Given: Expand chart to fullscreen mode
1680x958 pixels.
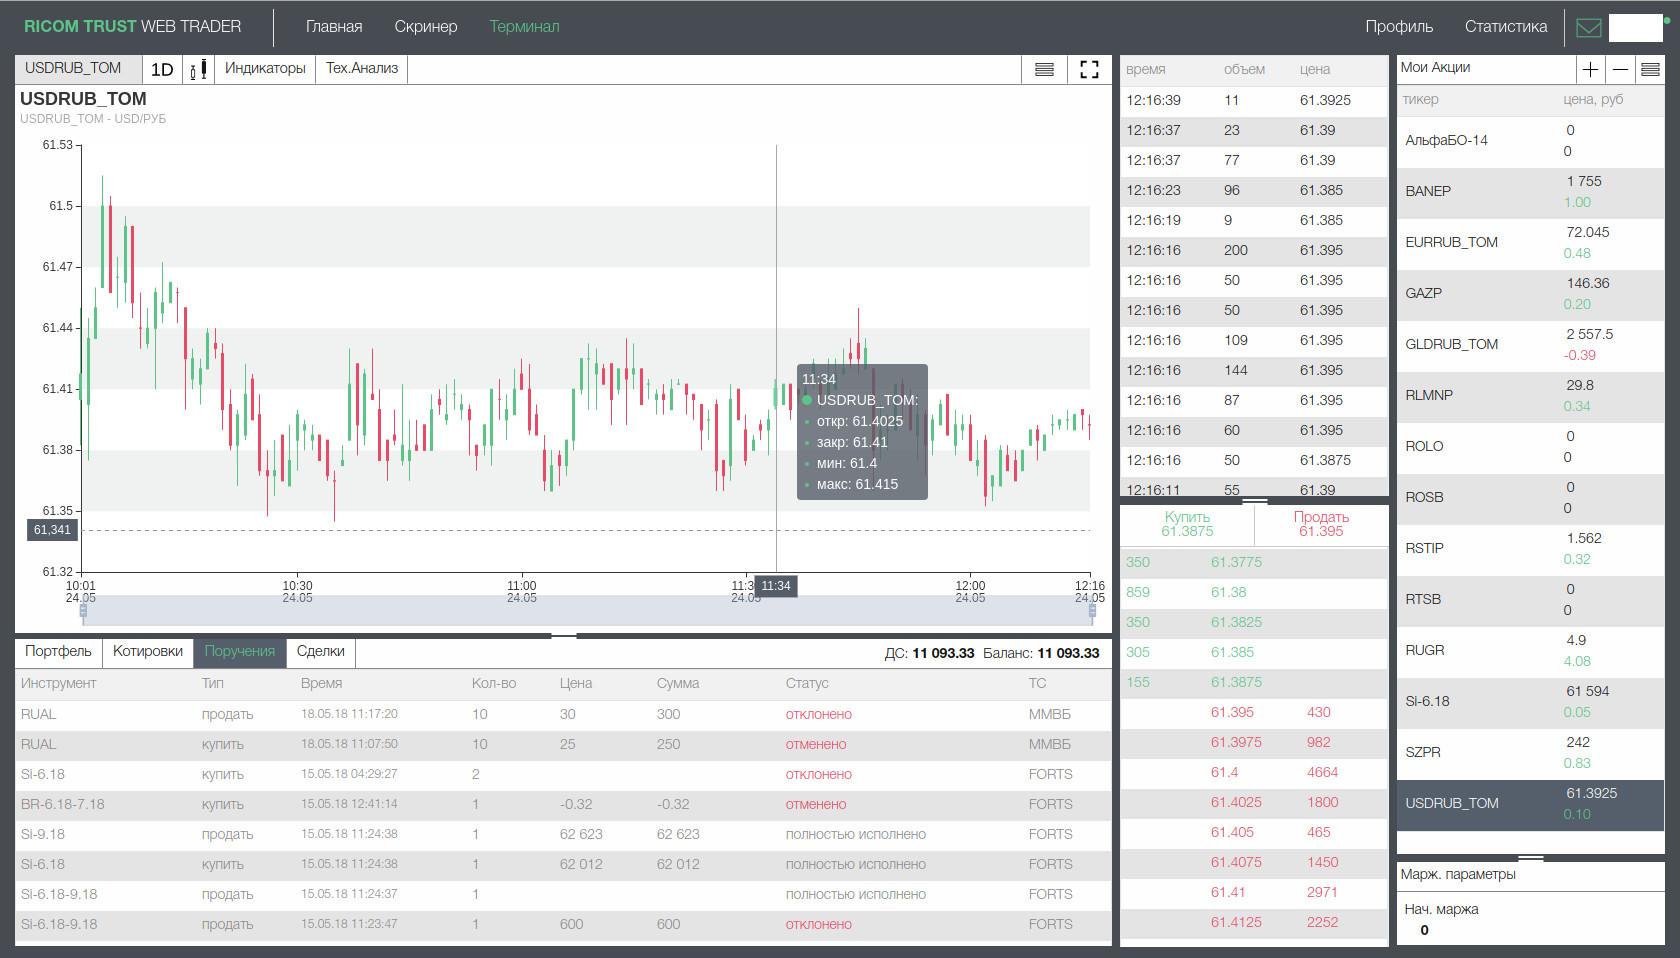Looking at the screenshot, I should pos(1088,70).
